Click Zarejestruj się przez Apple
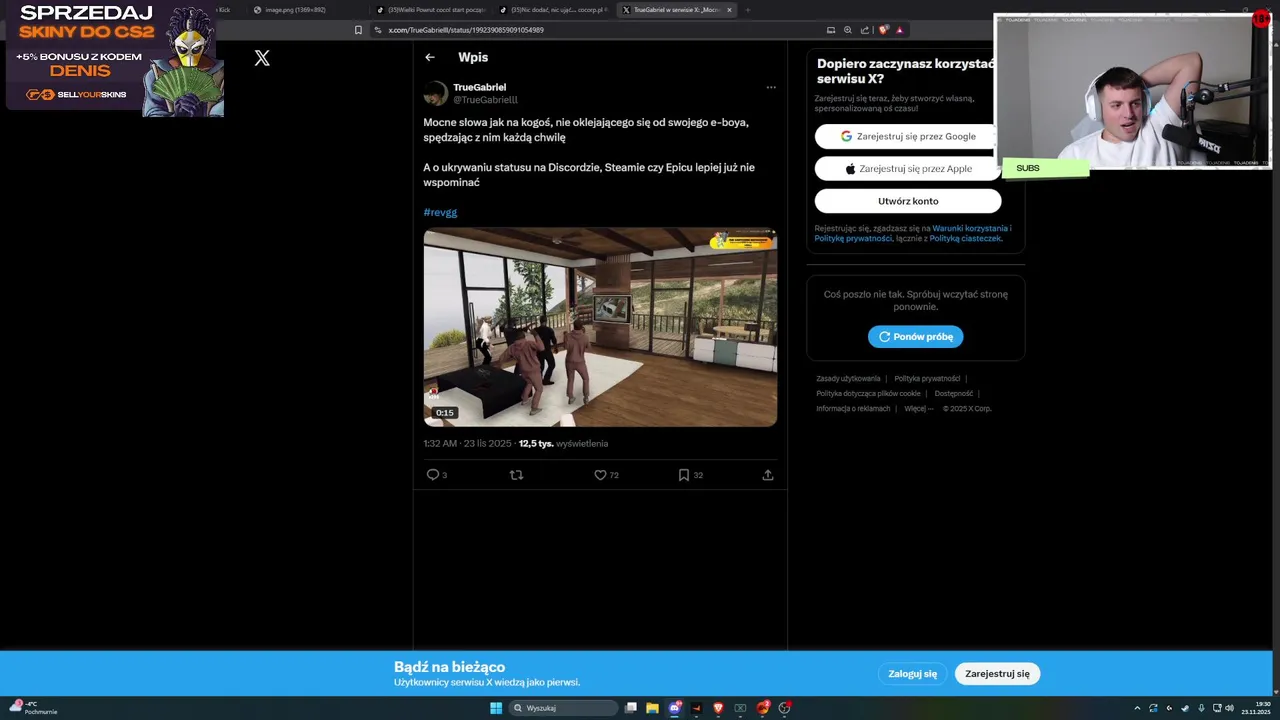This screenshot has height=720, width=1280. click(908, 169)
